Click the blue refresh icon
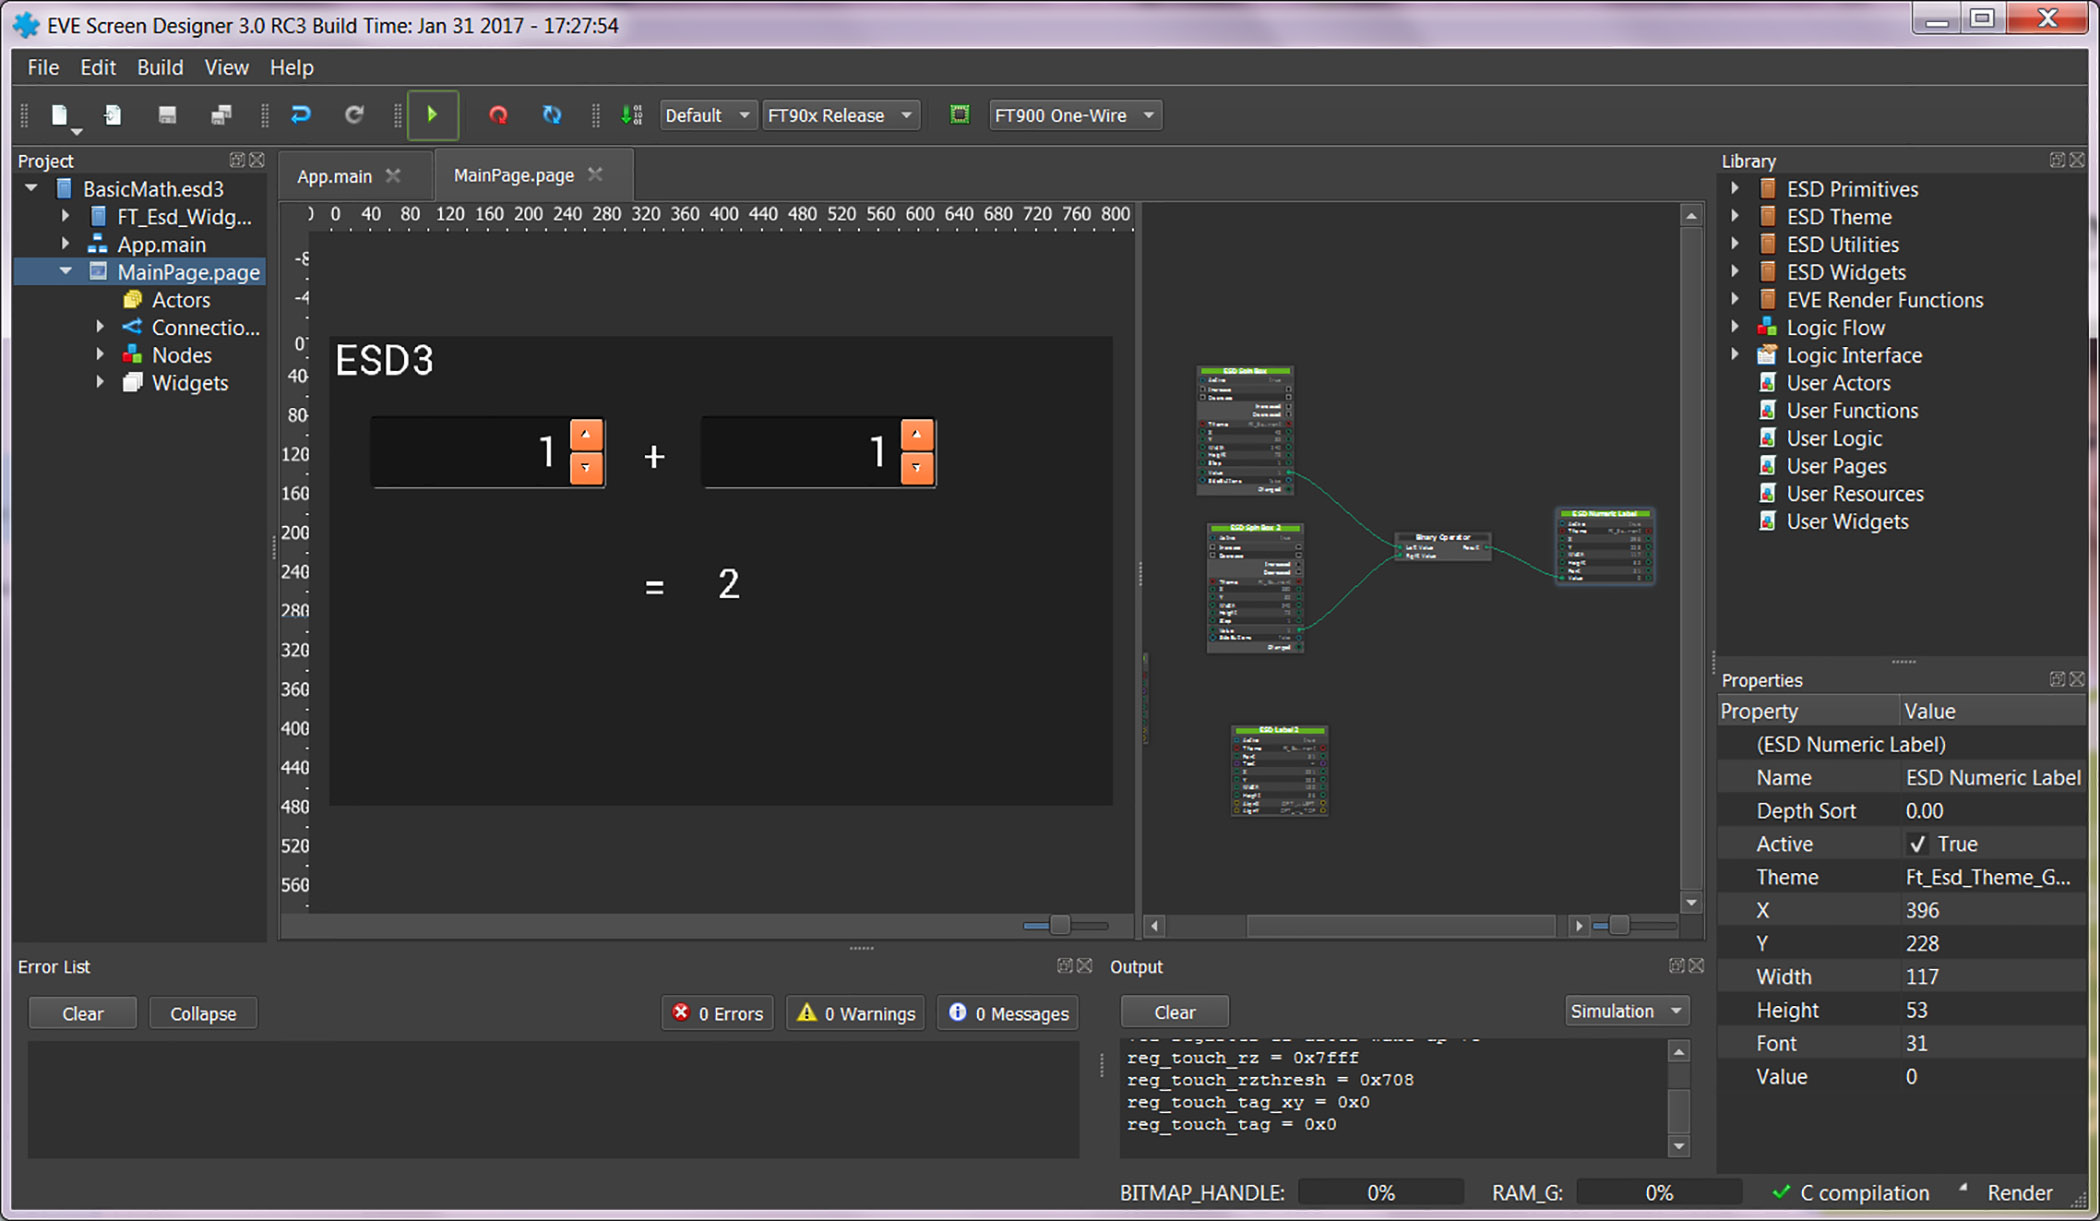Screen dimensions: 2100x1221 click(552, 115)
